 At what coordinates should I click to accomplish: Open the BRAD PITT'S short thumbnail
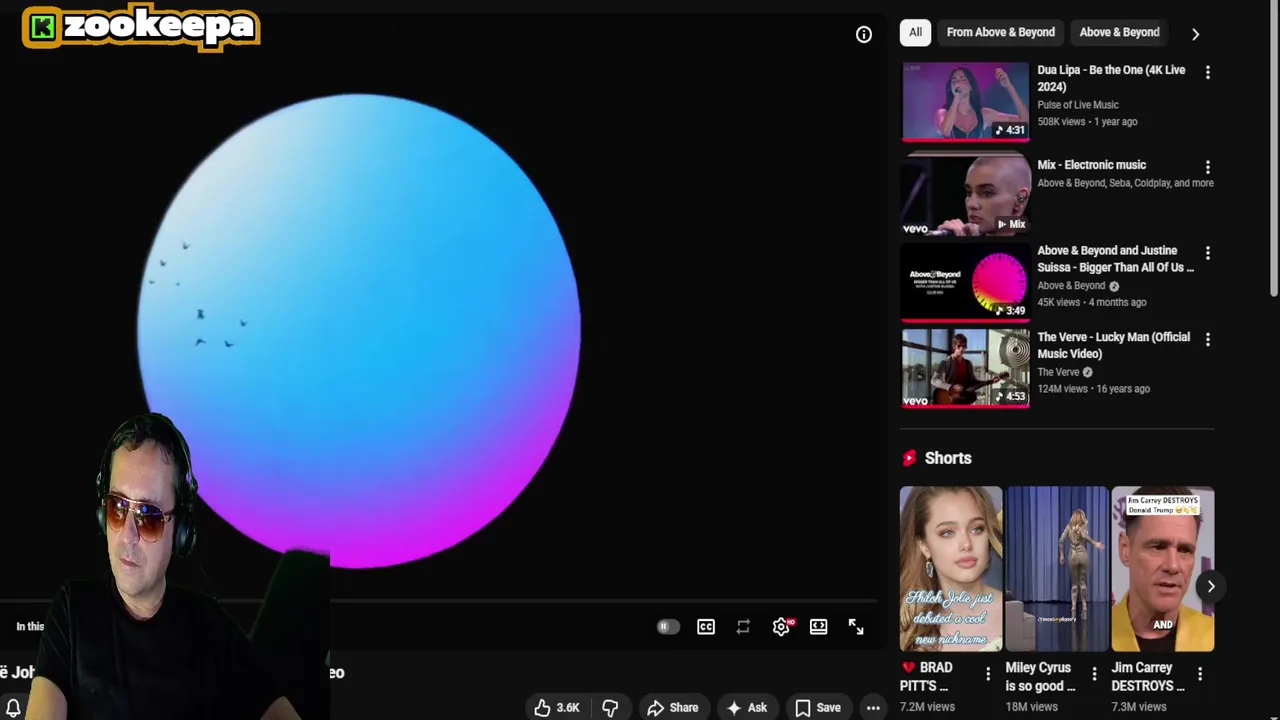coord(950,569)
